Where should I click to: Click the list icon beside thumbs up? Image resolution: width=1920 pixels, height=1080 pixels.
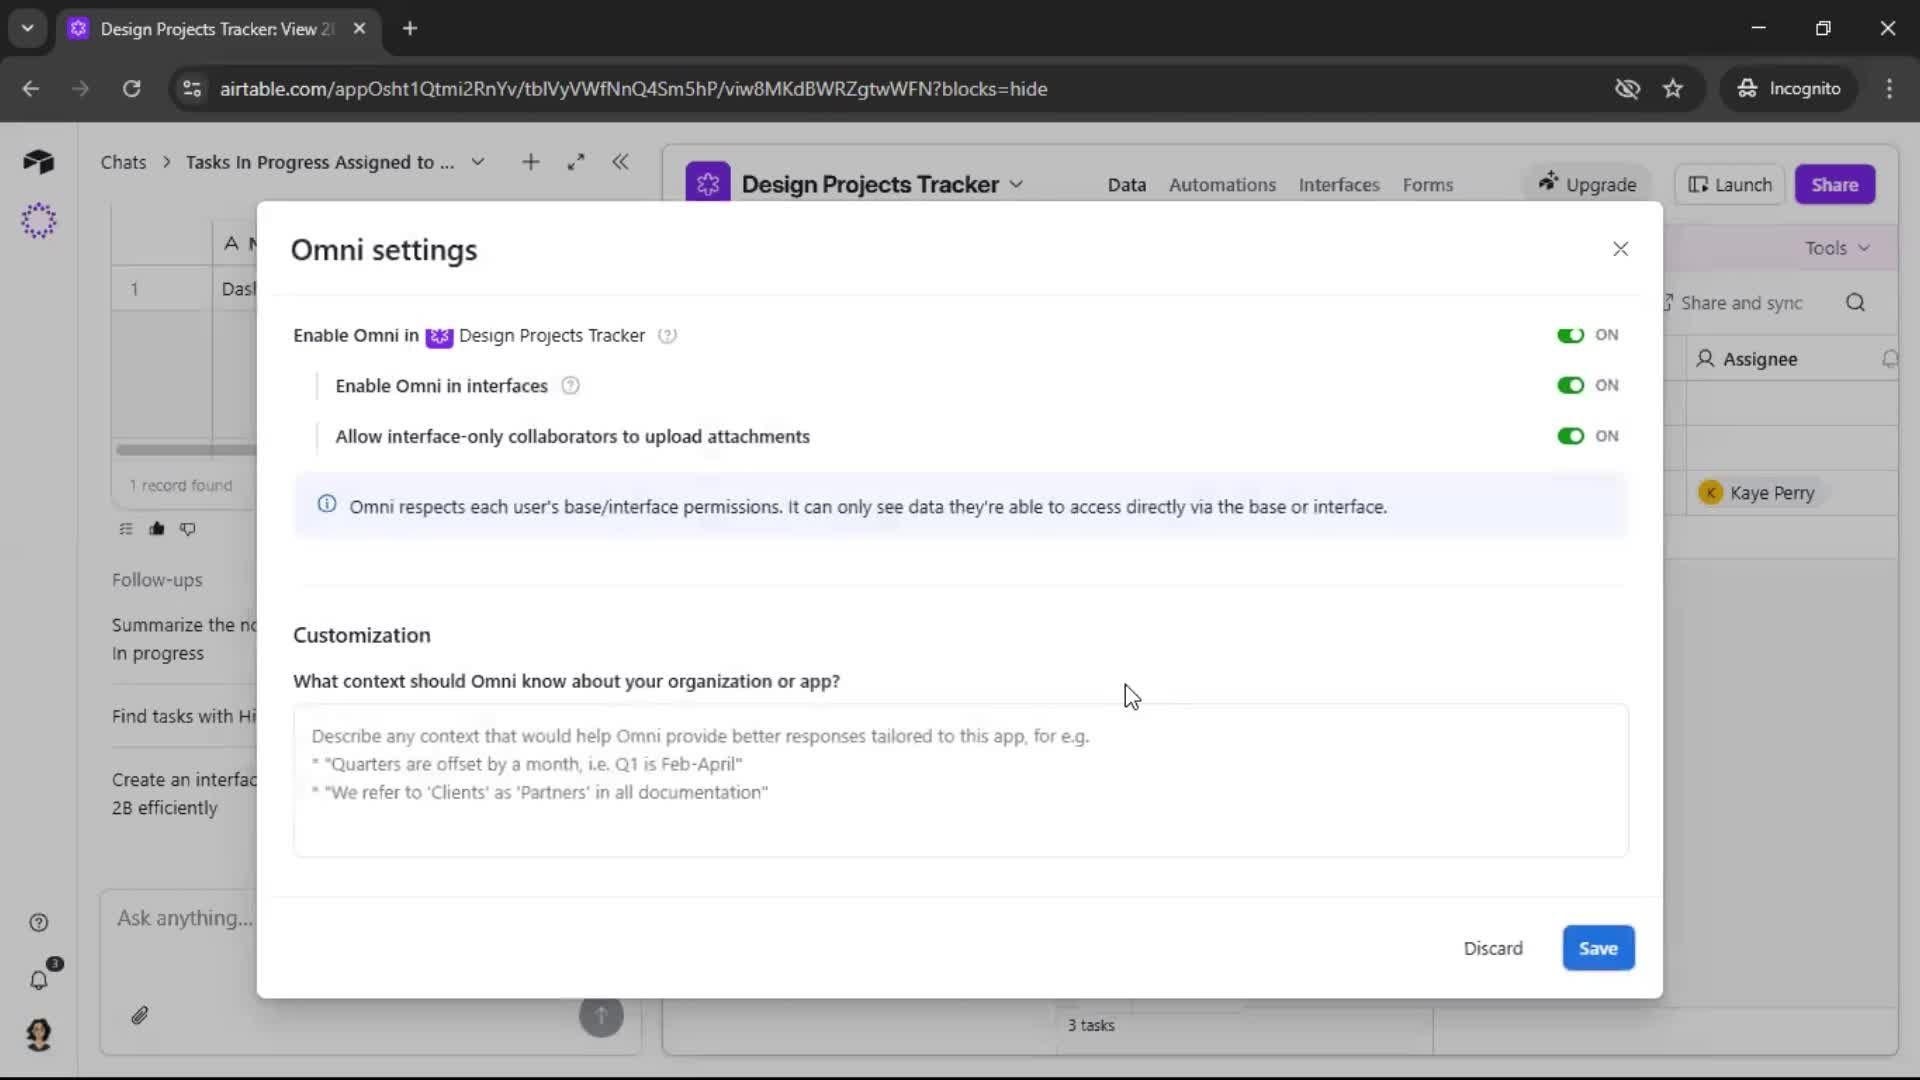coord(126,529)
